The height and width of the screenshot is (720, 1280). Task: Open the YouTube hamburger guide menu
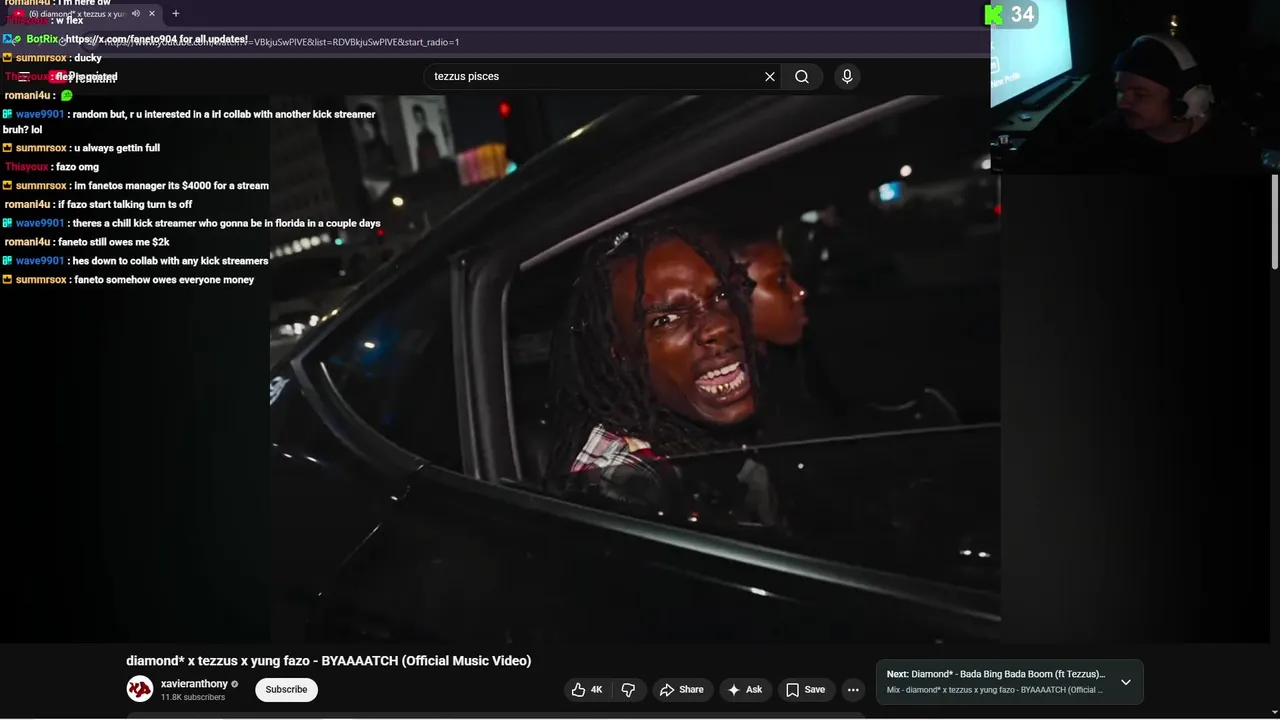point(22,76)
